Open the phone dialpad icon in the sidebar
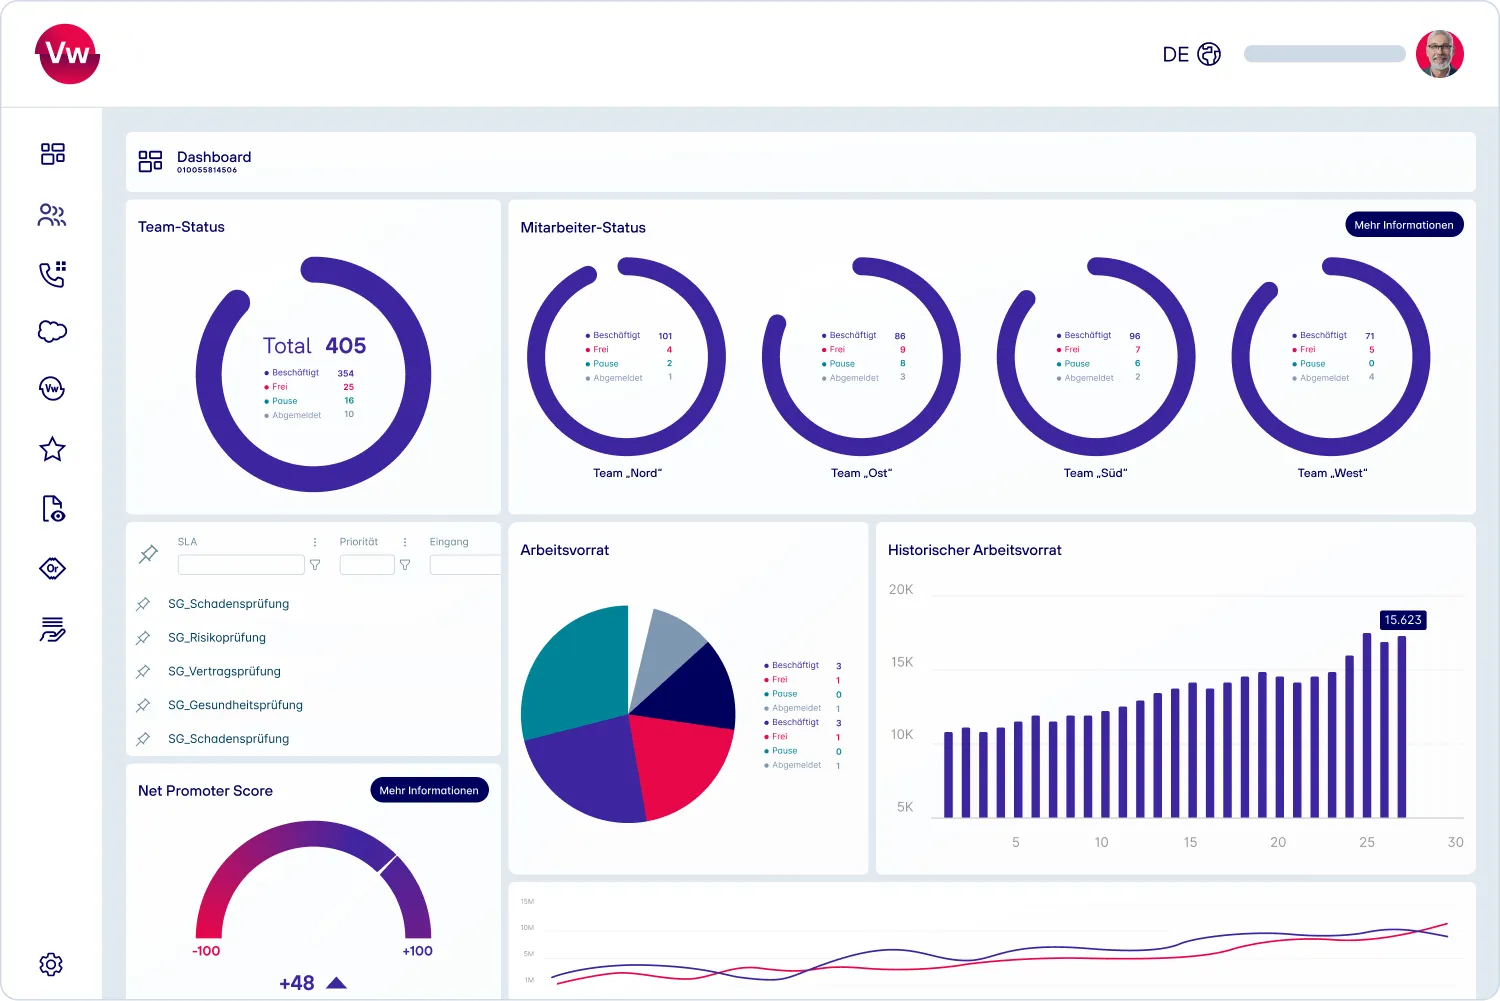Screen dimensions: 1500x1001 click(52, 274)
